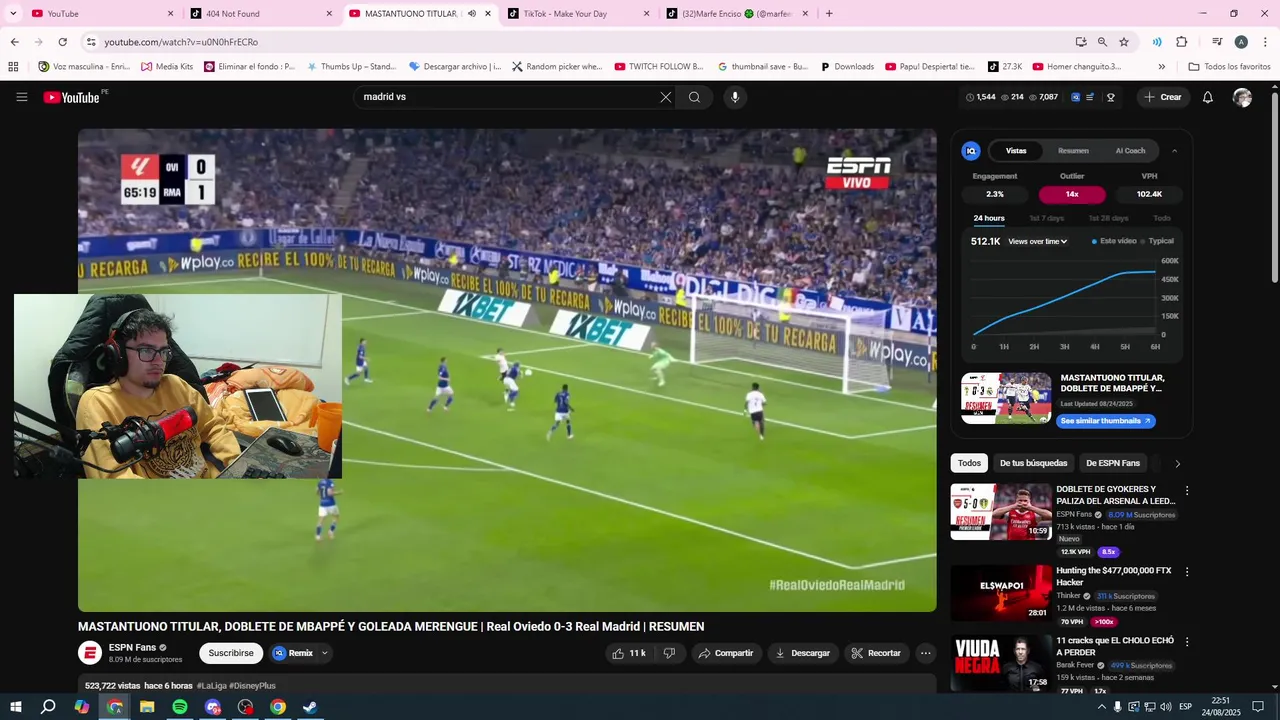This screenshot has width=1280, height=720.
Task: Open the YouTube guide hamburger menu
Action: pos(21,97)
